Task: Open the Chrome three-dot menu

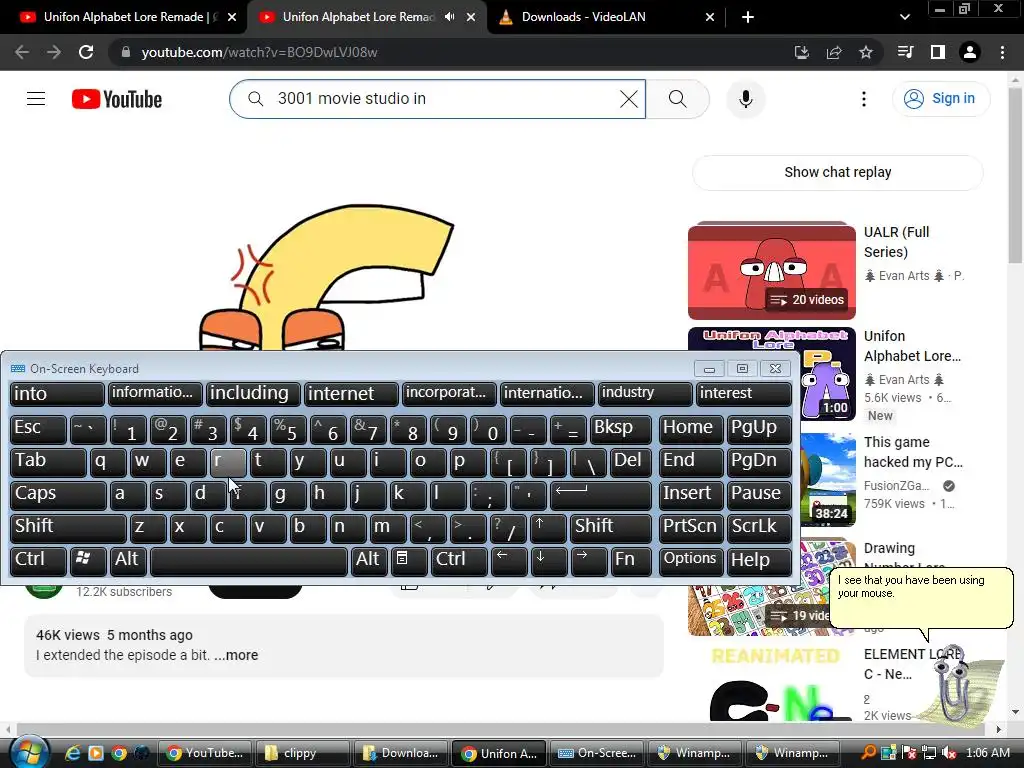Action: [1002, 52]
